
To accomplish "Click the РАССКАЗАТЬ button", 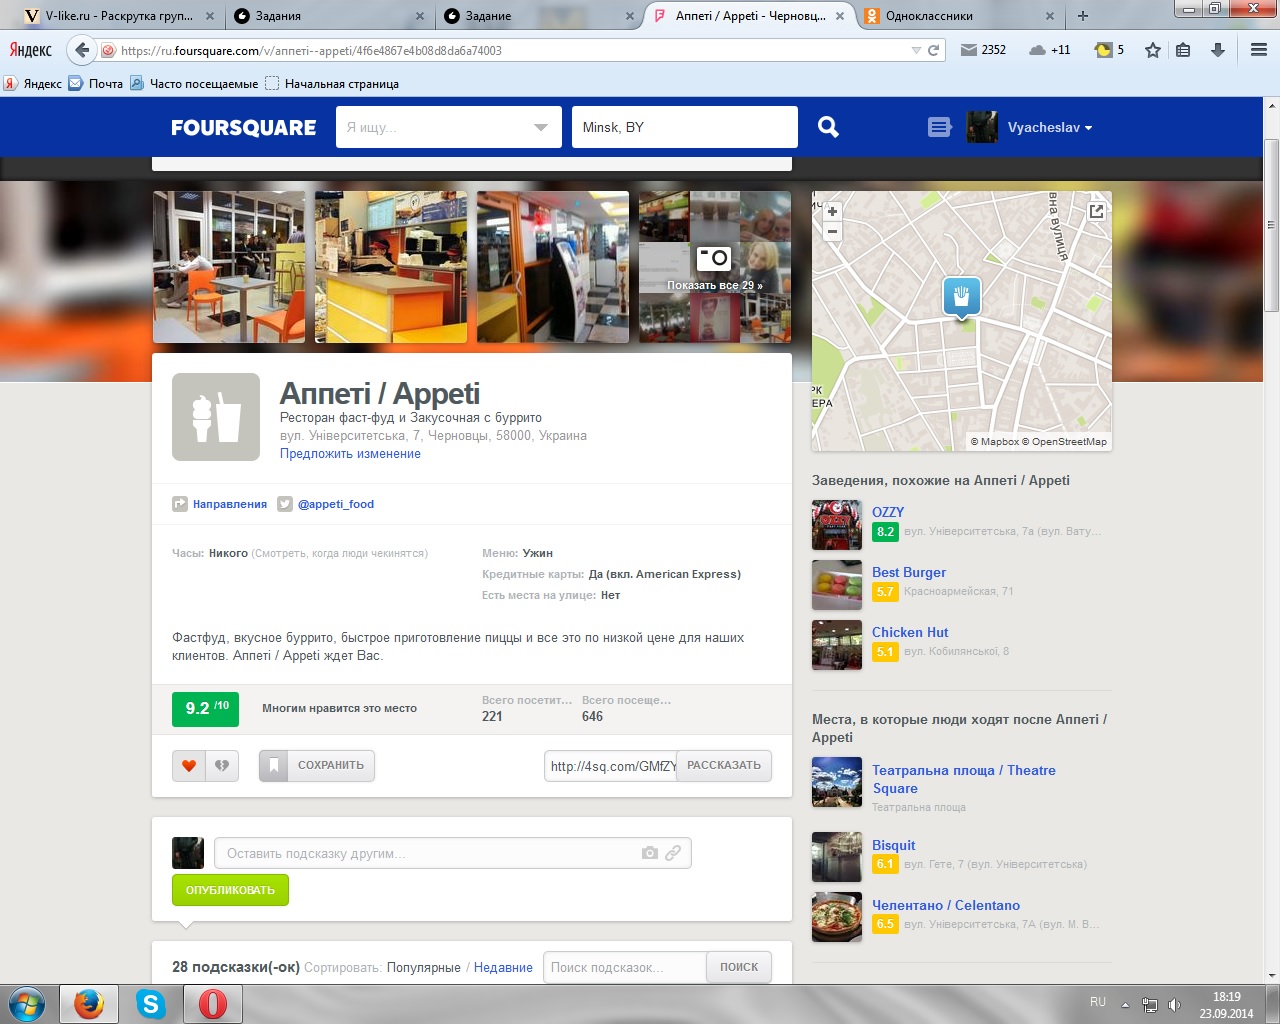I will 724,766.
